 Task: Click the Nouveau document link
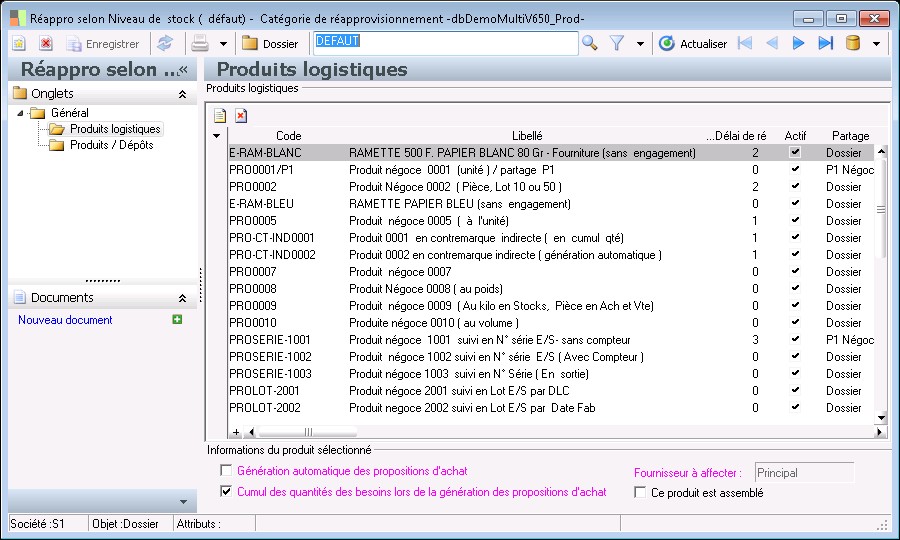point(65,320)
